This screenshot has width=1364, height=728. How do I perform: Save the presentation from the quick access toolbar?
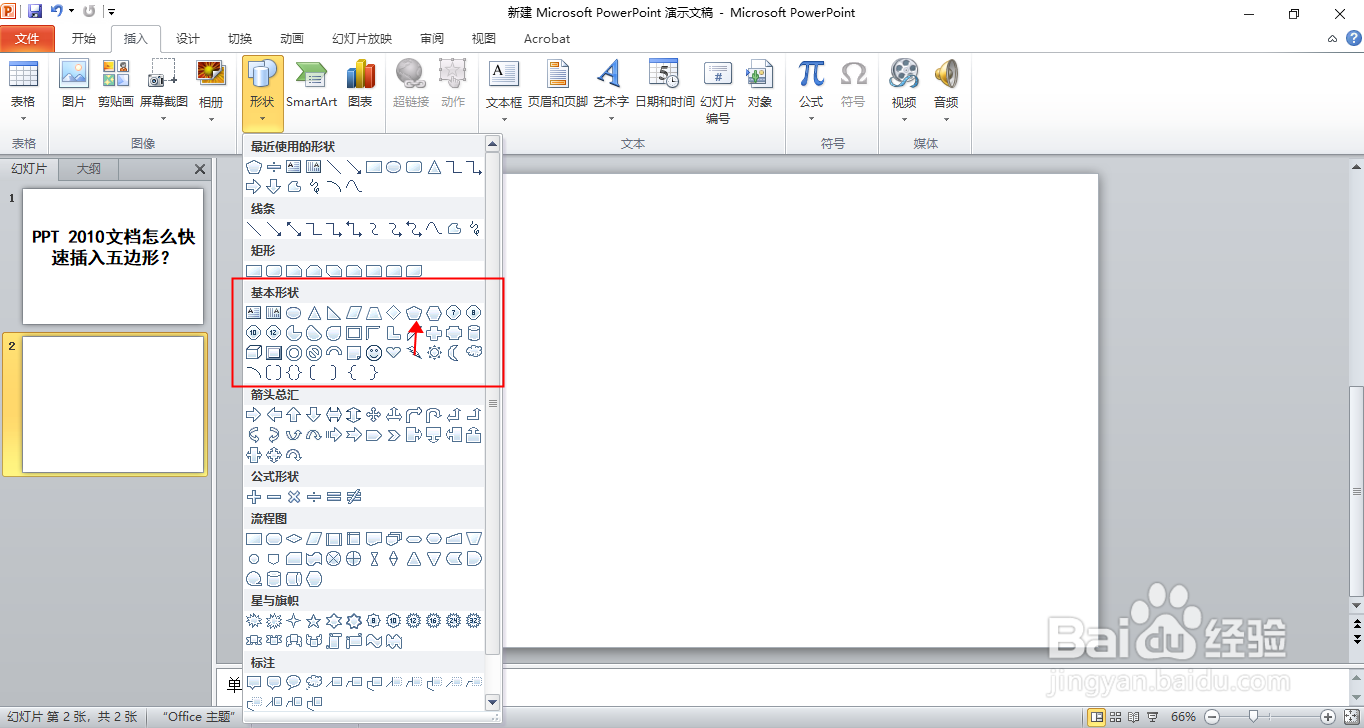point(35,12)
